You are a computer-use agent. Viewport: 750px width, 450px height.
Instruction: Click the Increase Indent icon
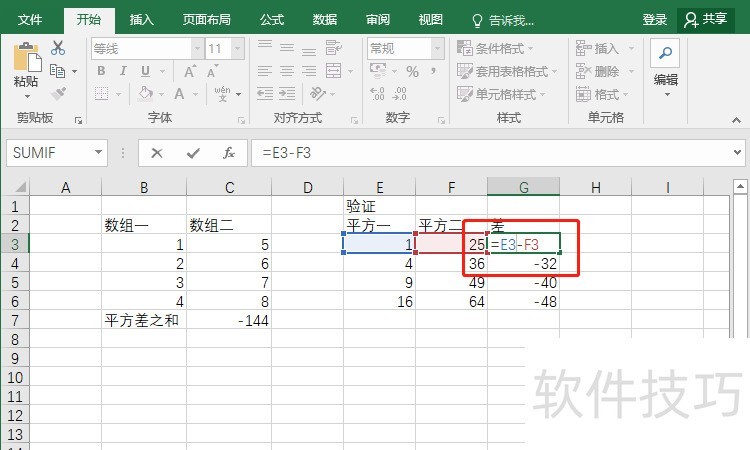[287, 93]
